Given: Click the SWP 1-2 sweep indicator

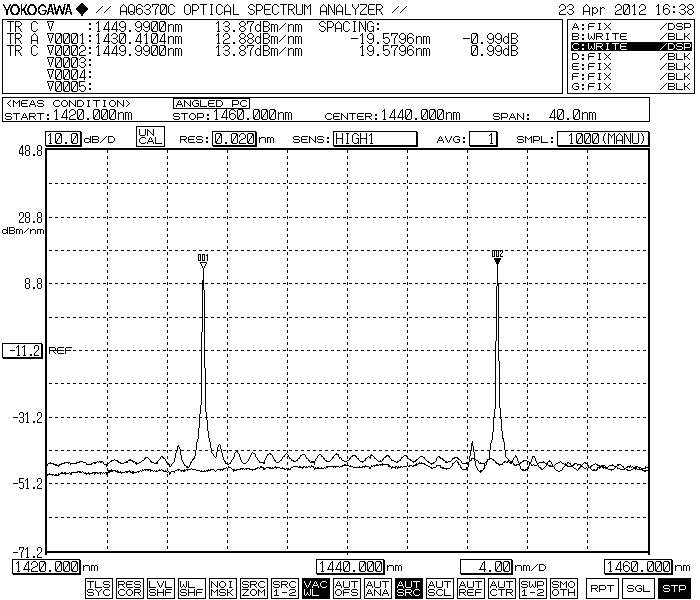Looking at the screenshot, I should coord(533,588).
